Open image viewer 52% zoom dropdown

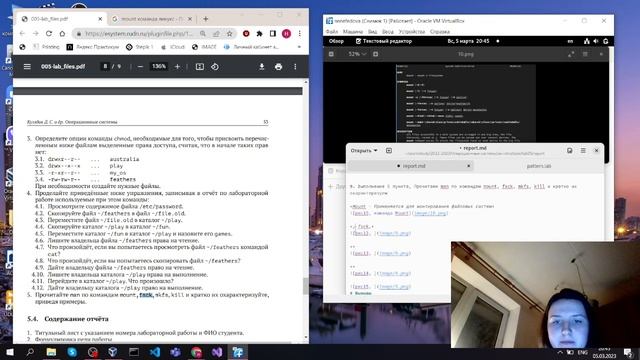pyautogui.click(x=358, y=54)
